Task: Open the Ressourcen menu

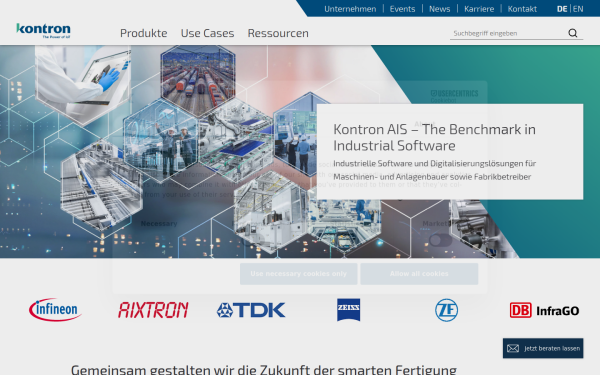Action: (x=278, y=33)
